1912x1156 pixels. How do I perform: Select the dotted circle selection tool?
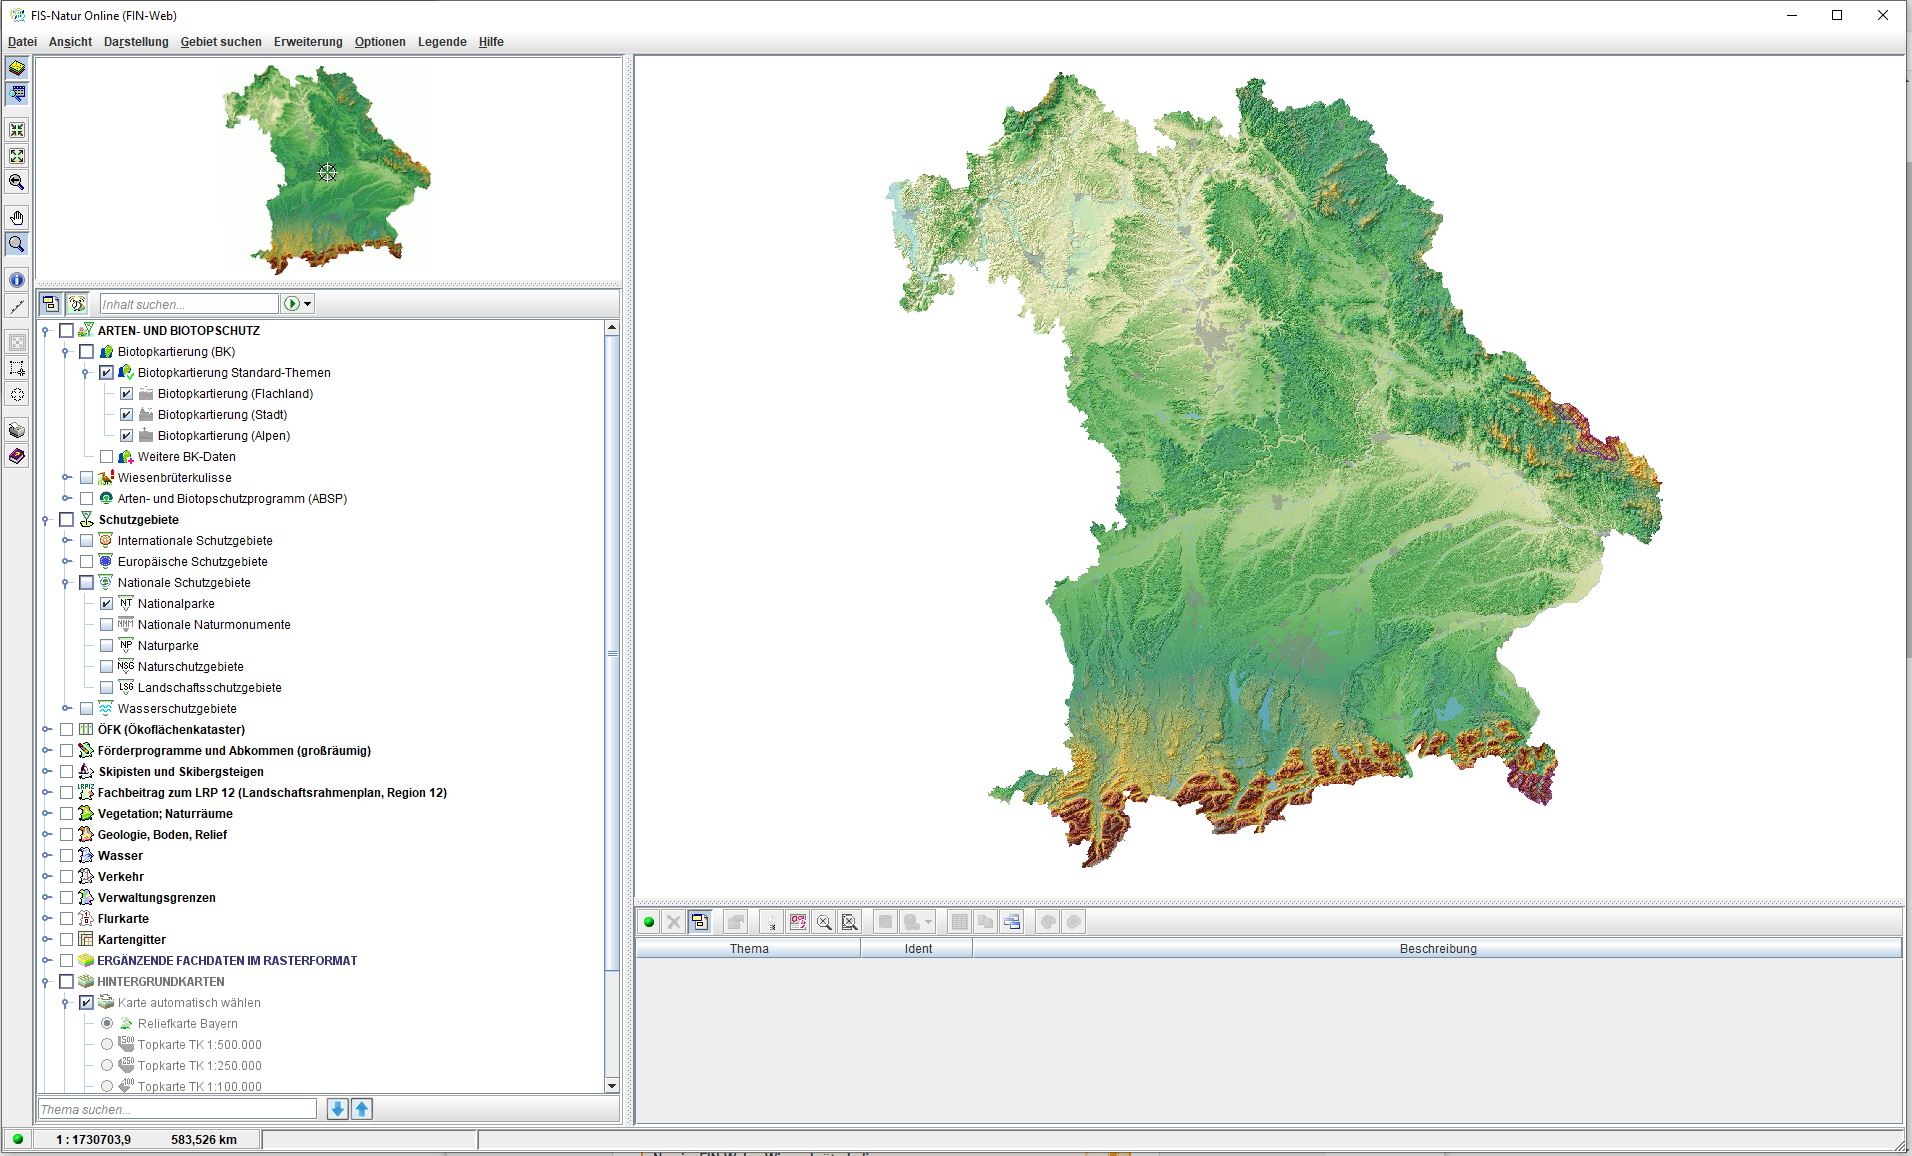coord(17,394)
